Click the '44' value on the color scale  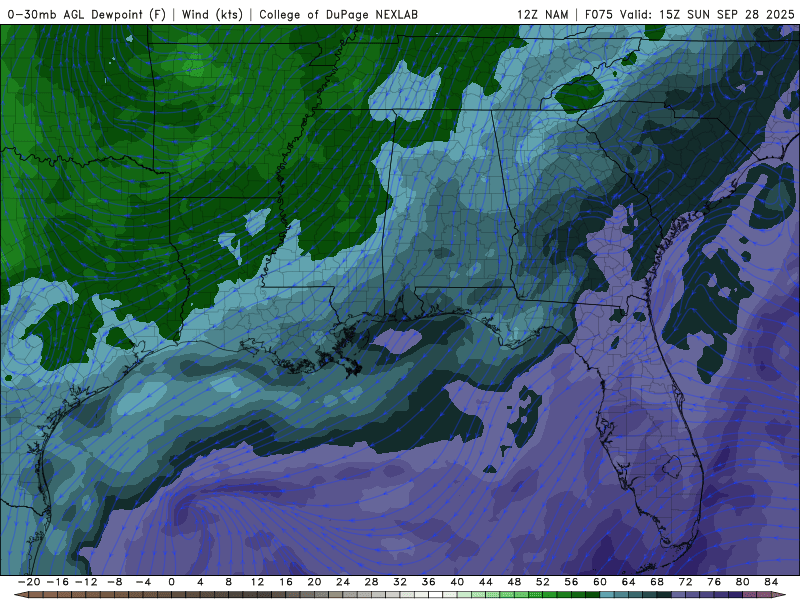[x=486, y=582]
